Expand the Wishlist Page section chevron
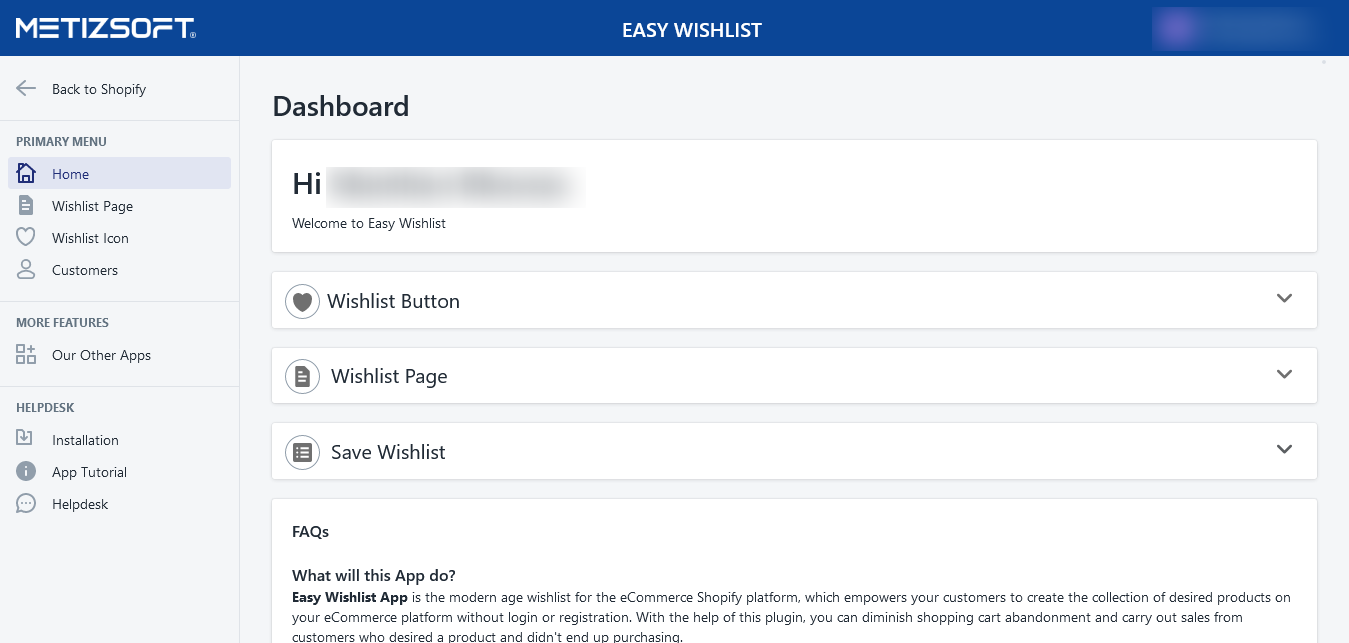This screenshot has height=643, width=1349. tap(1285, 374)
